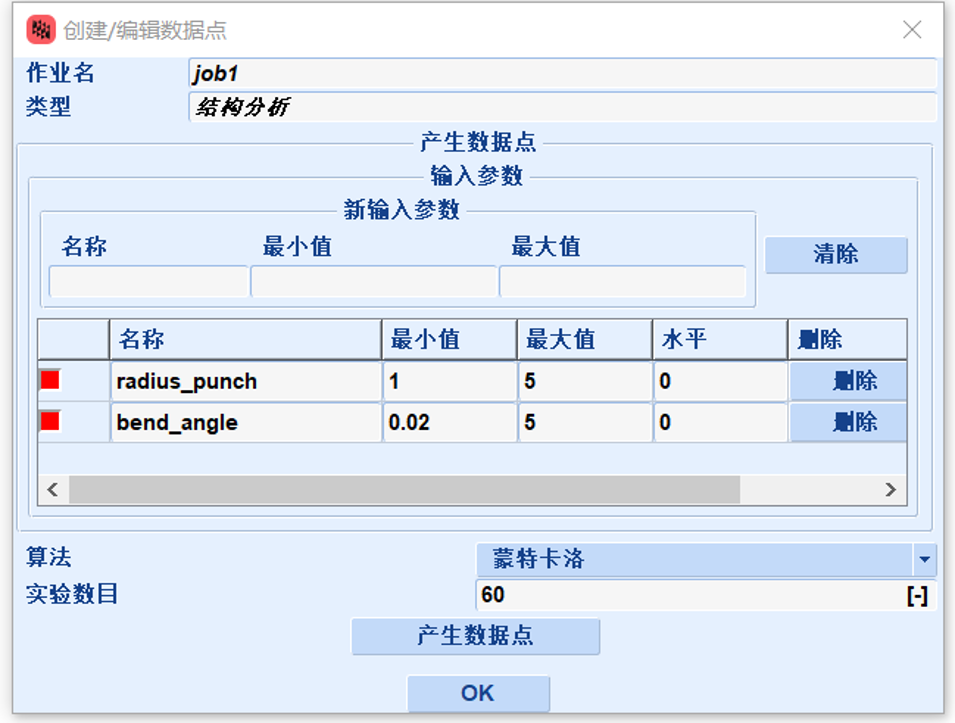Click the new parameter 最小值 input field
955x723 pixels.
(x=374, y=282)
